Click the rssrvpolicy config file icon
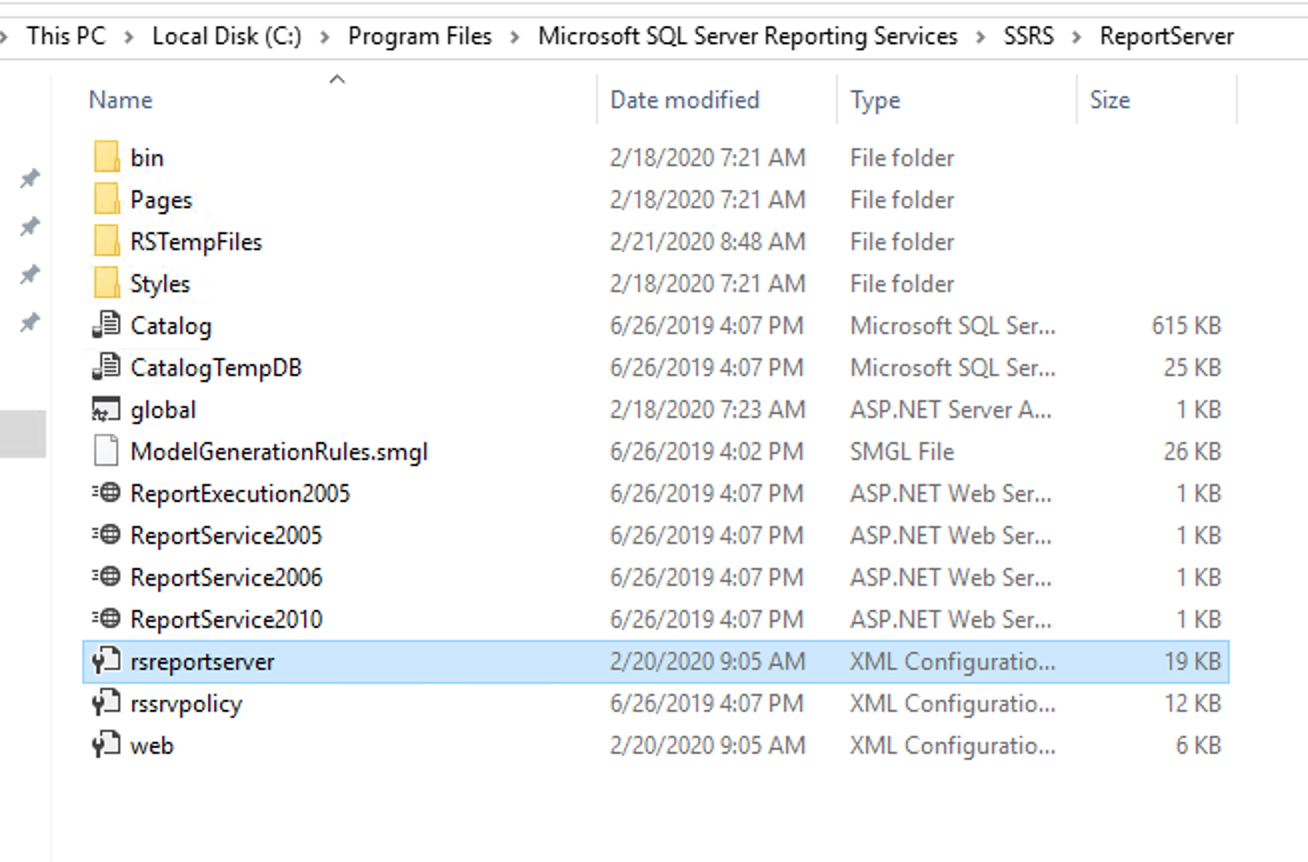1308x862 pixels. (x=106, y=703)
